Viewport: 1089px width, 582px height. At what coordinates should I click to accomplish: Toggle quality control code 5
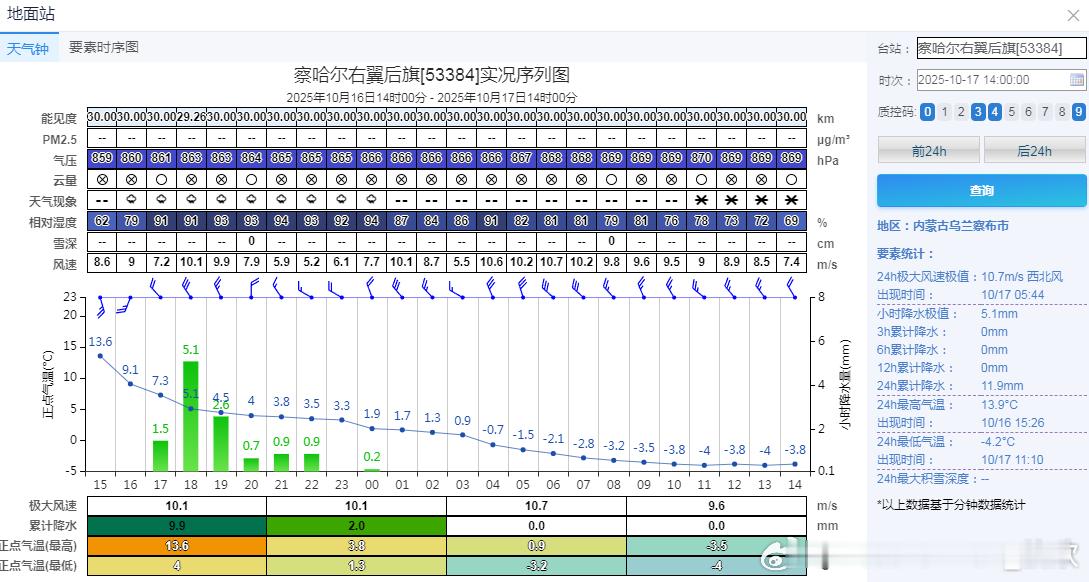click(x=1012, y=112)
